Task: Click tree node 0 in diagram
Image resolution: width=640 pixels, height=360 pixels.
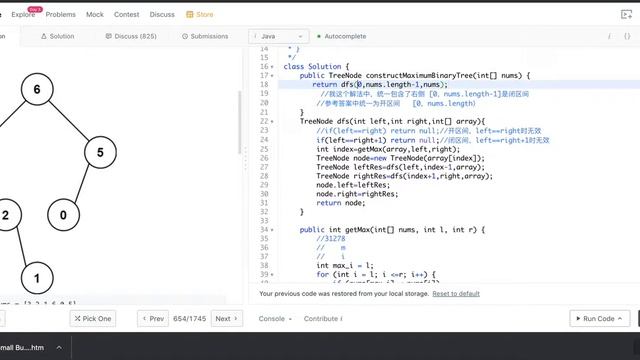Action: point(63,215)
